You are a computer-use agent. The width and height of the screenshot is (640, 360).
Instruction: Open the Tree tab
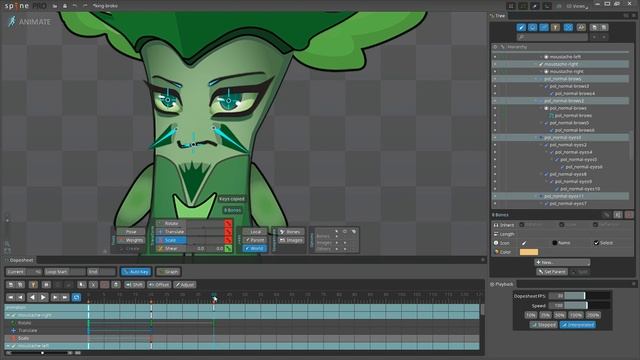point(498,16)
